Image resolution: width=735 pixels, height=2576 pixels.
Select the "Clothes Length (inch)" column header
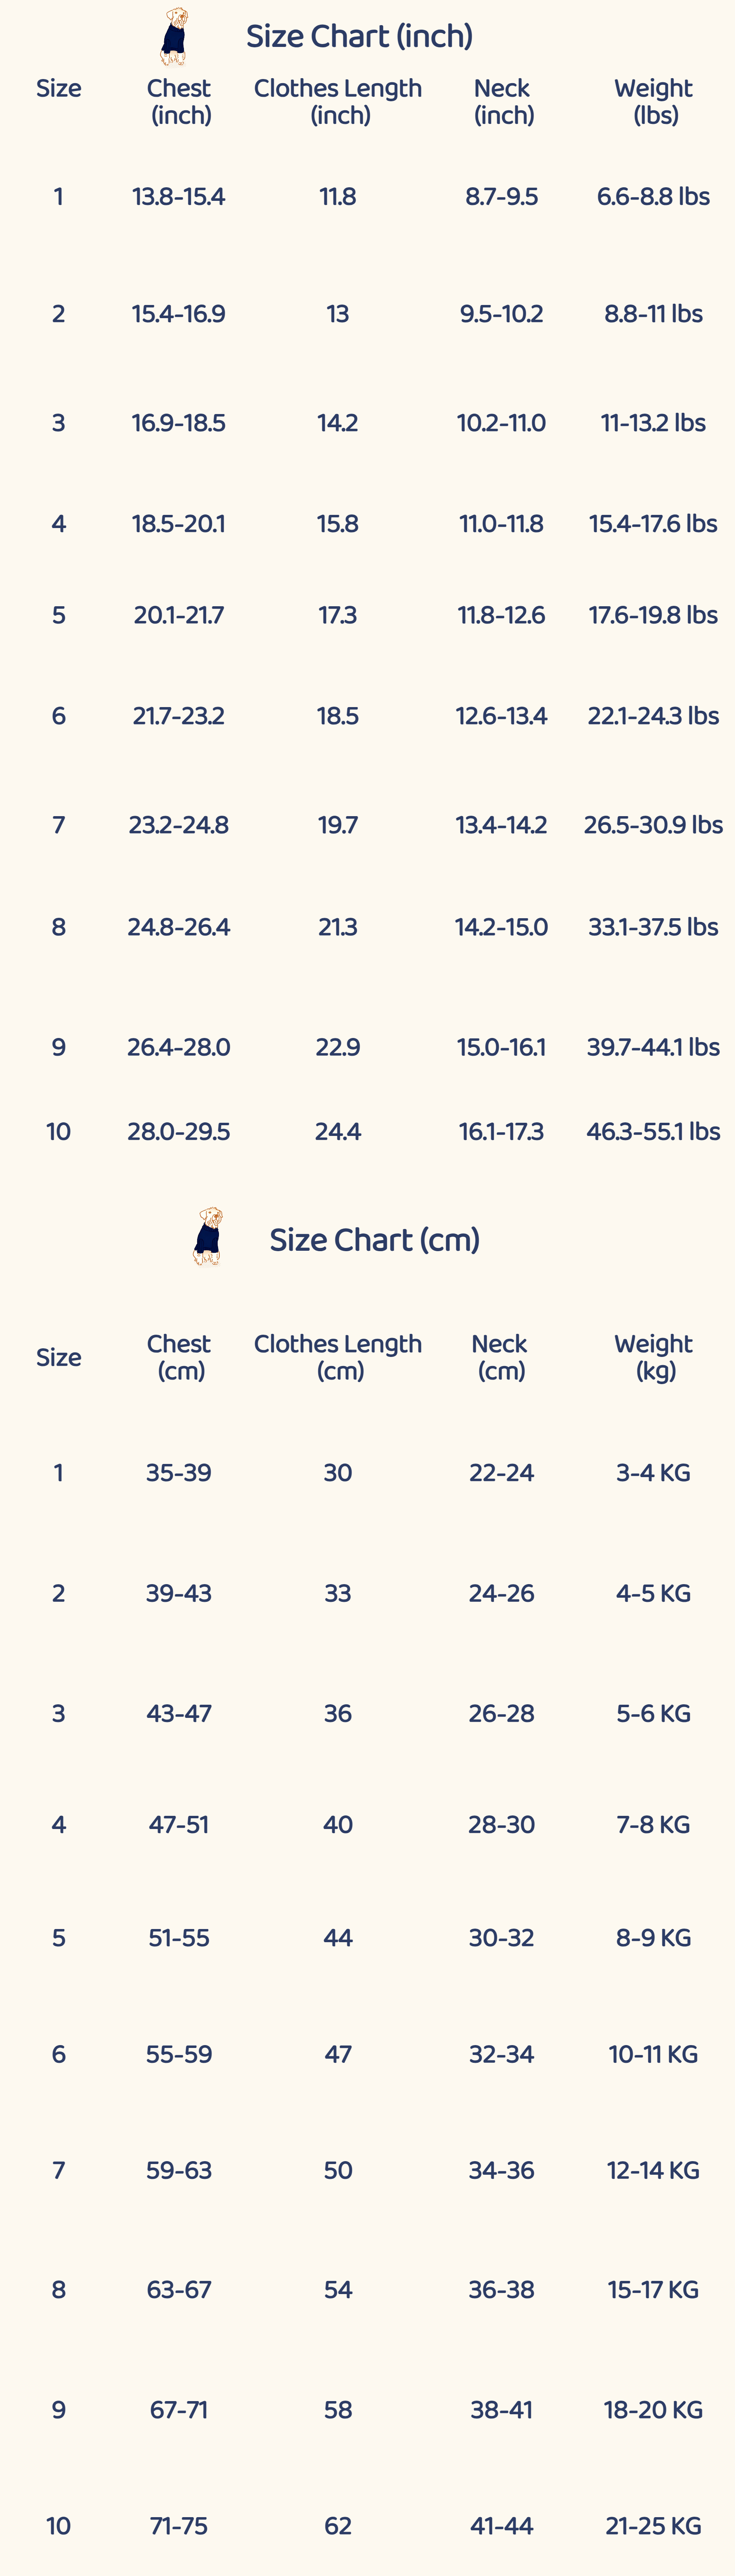(338, 101)
